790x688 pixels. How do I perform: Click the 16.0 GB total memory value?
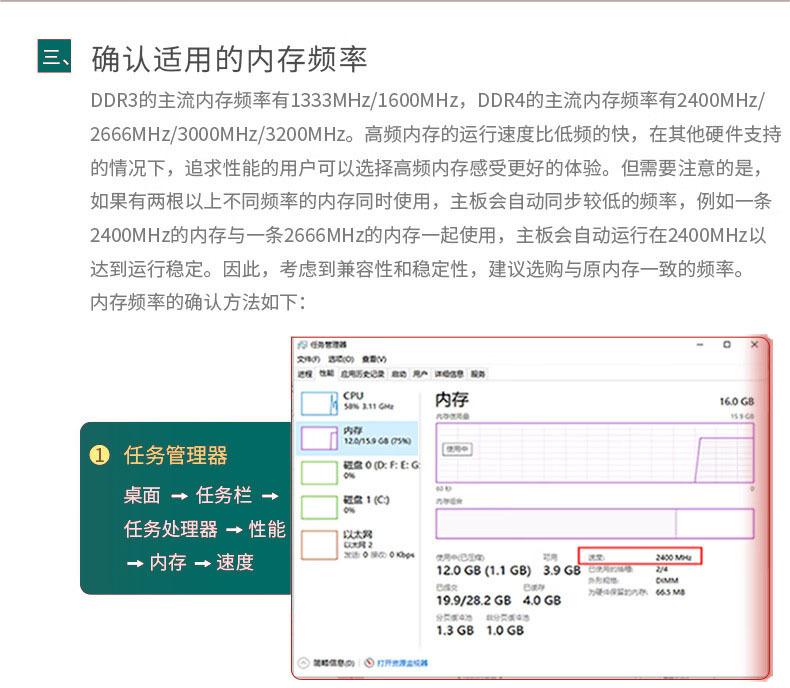(737, 401)
